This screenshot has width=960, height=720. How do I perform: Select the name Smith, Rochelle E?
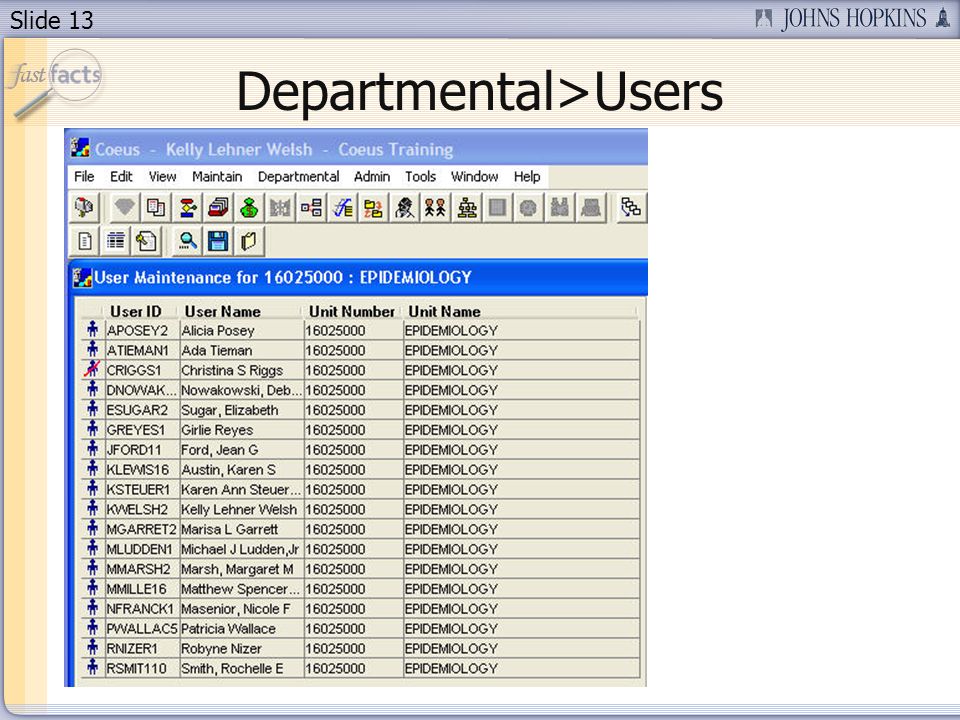pyautogui.click(x=232, y=669)
